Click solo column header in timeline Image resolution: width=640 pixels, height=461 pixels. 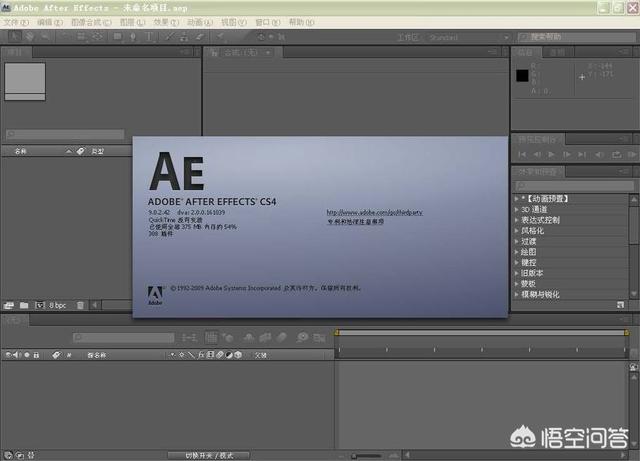click(x=27, y=355)
